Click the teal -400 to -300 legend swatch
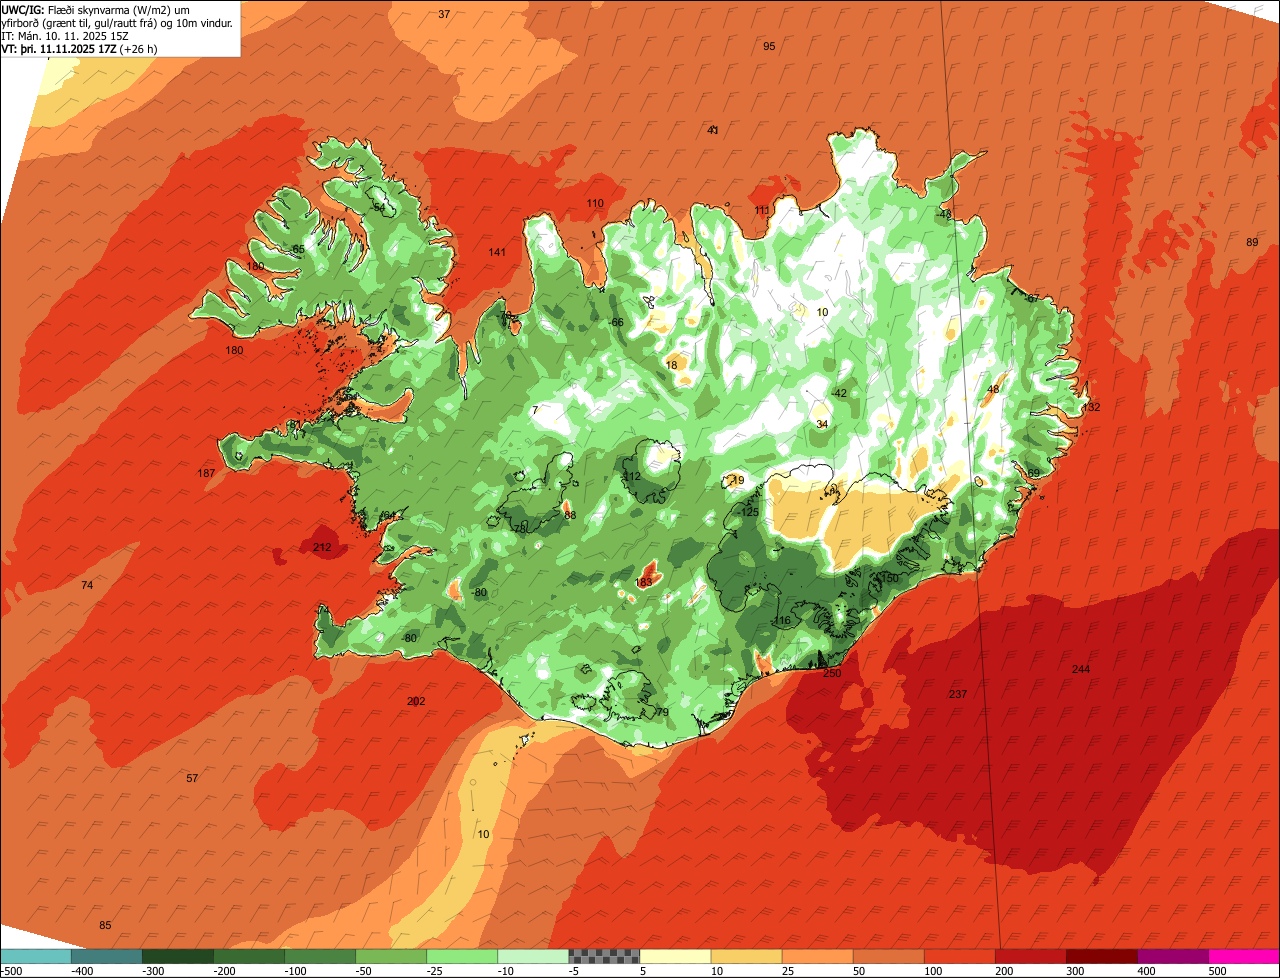 (106, 956)
